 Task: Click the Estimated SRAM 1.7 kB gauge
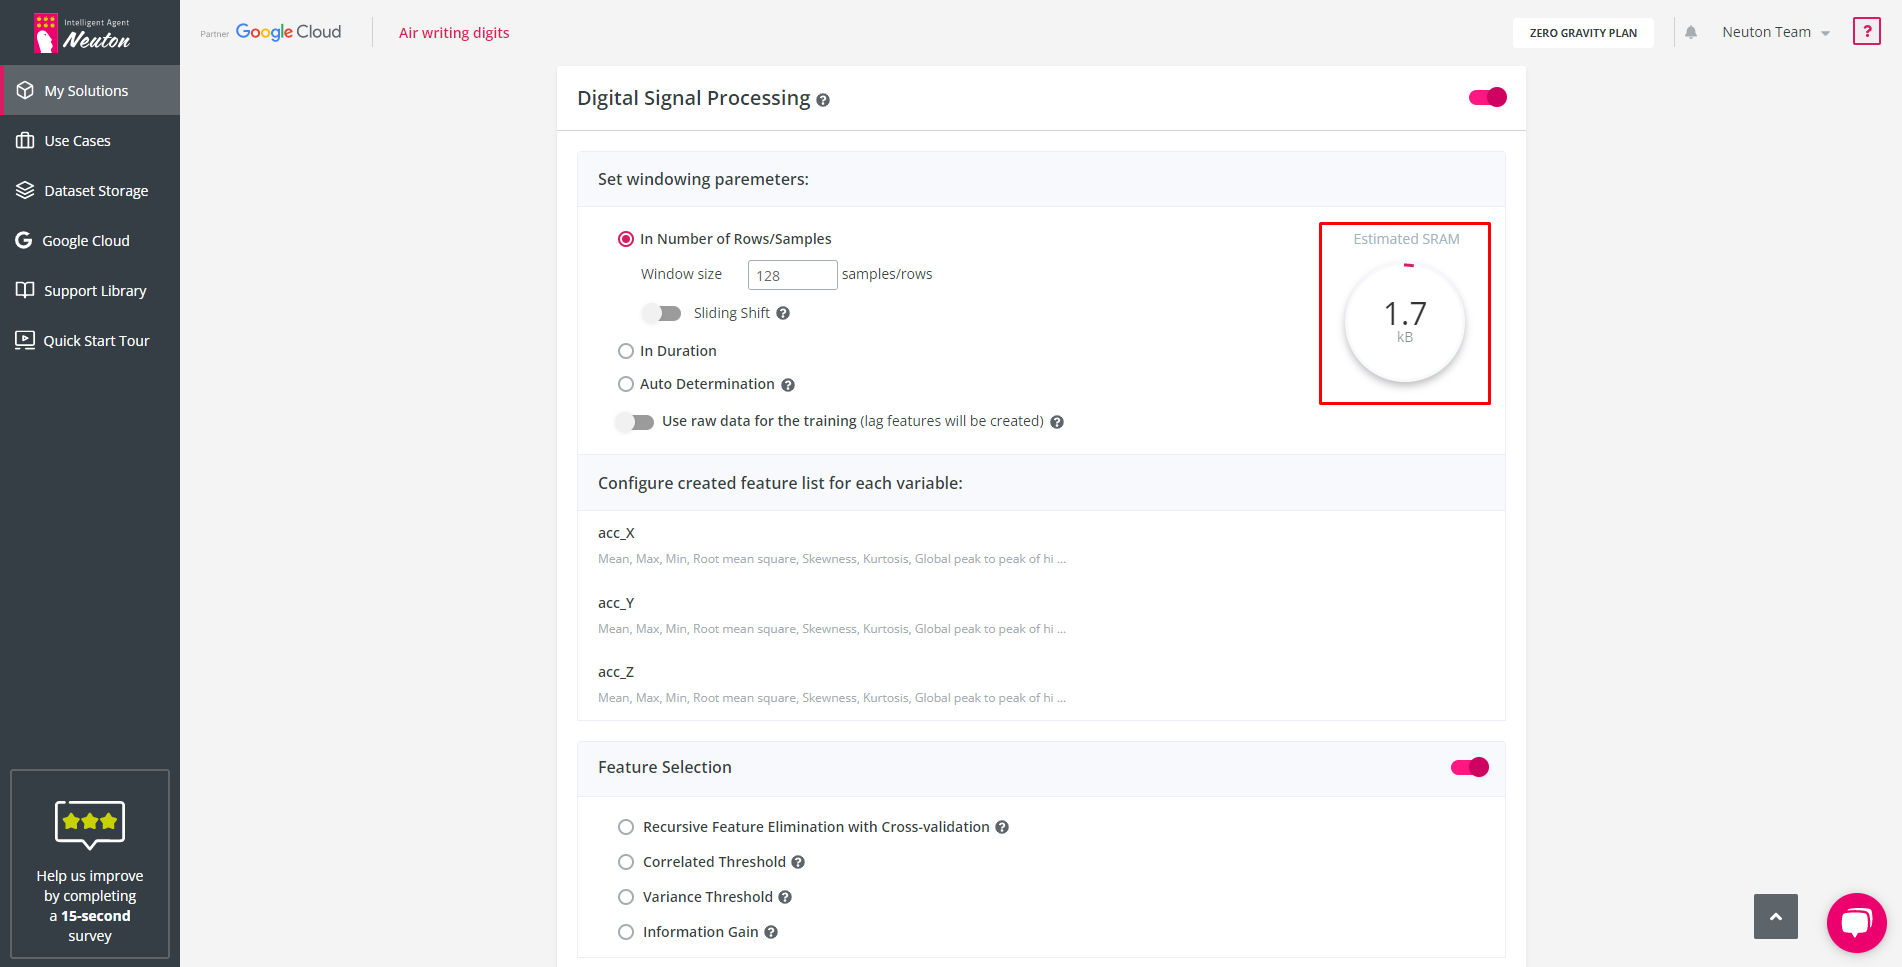(x=1405, y=322)
